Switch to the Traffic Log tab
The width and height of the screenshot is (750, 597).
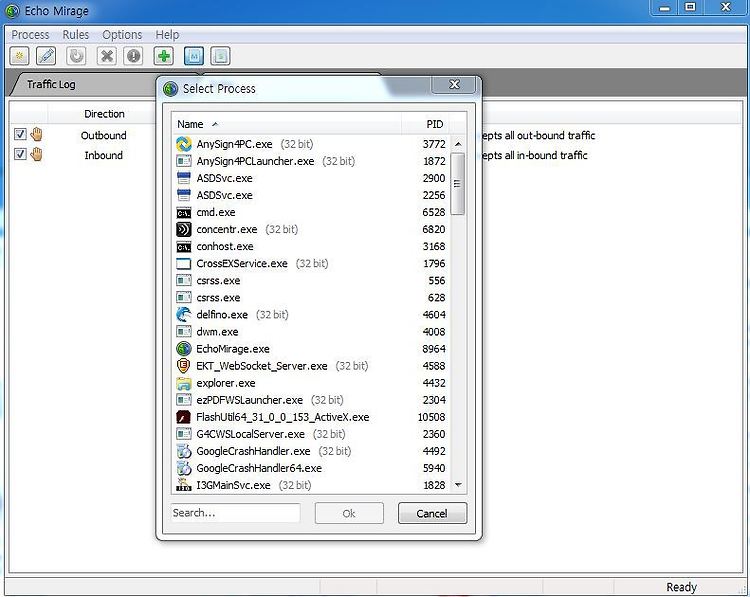click(51, 85)
